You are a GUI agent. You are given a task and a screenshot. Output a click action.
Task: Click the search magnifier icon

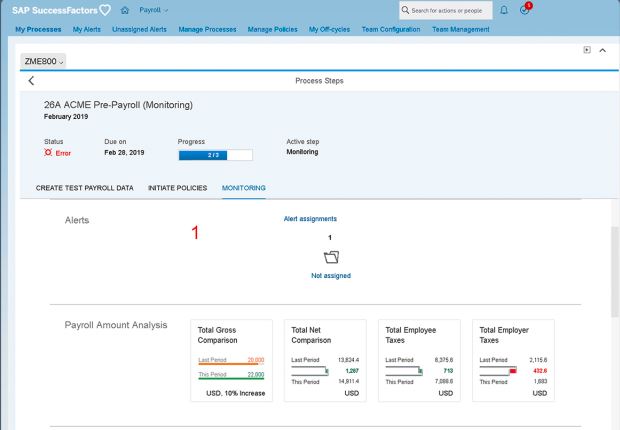(x=405, y=10)
